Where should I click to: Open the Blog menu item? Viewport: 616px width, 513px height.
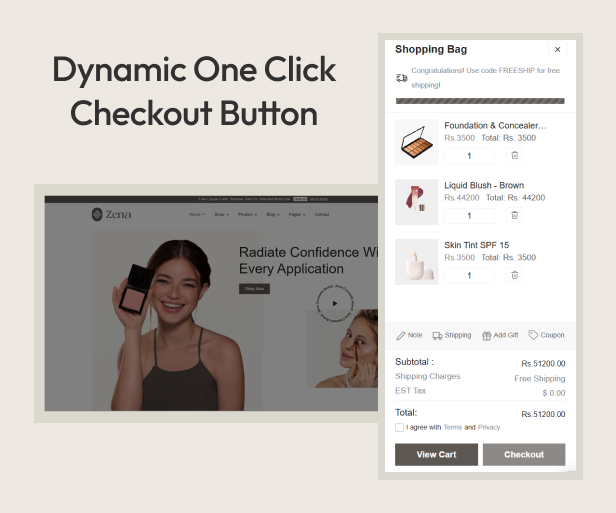coord(272,214)
